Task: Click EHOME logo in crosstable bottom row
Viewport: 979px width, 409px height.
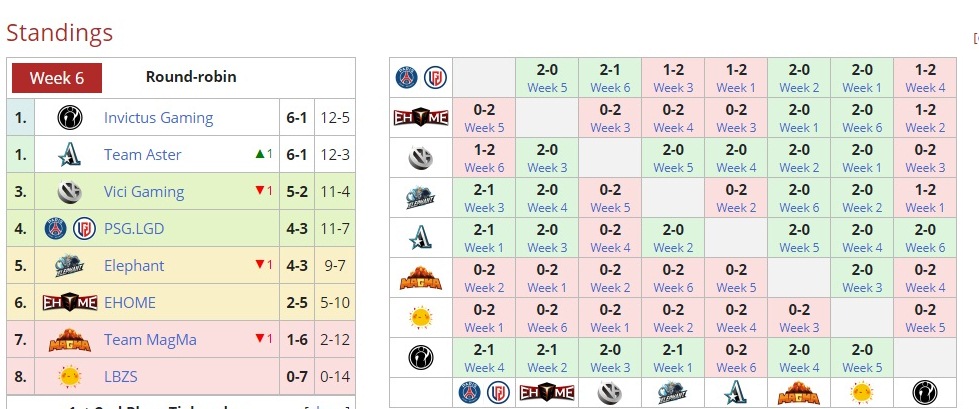Action: click(x=547, y=393)
